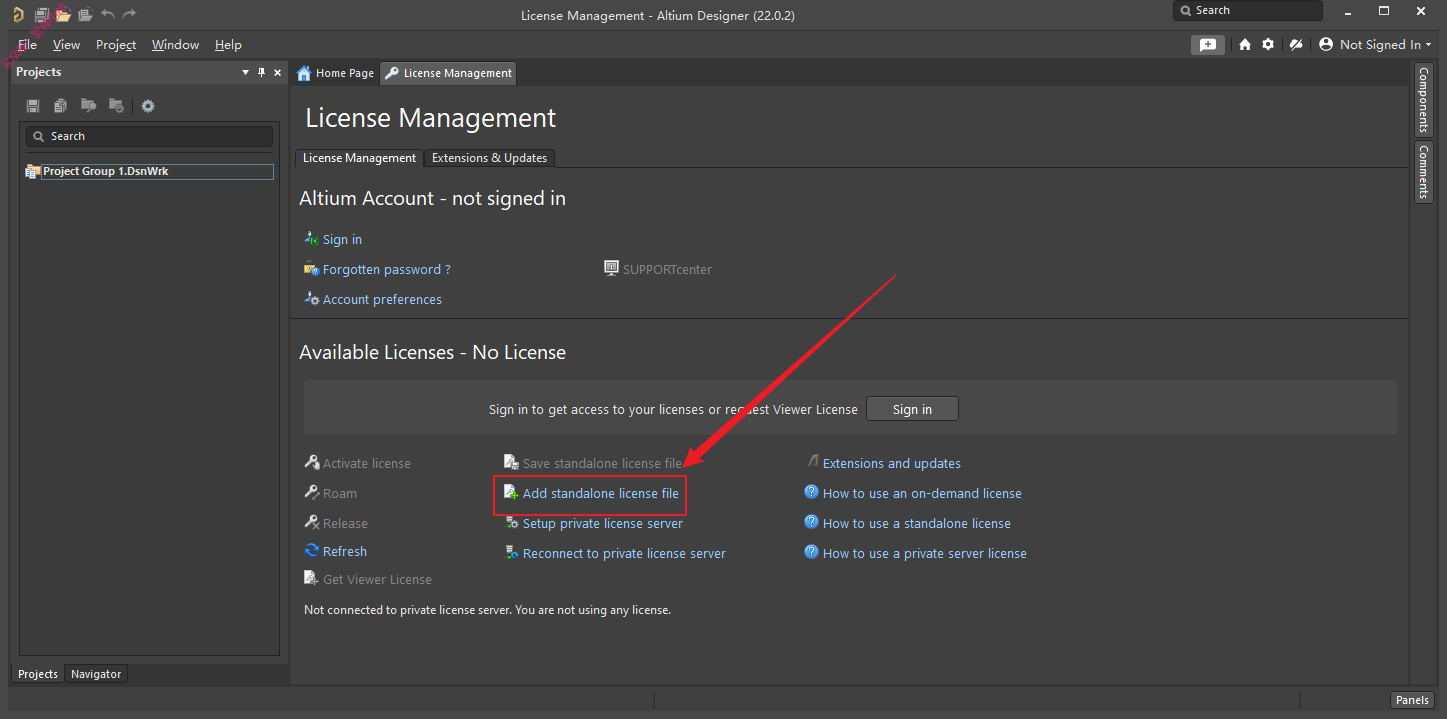Open the Comments side panel tab

pyautogui.click(x=1423, y=172)
